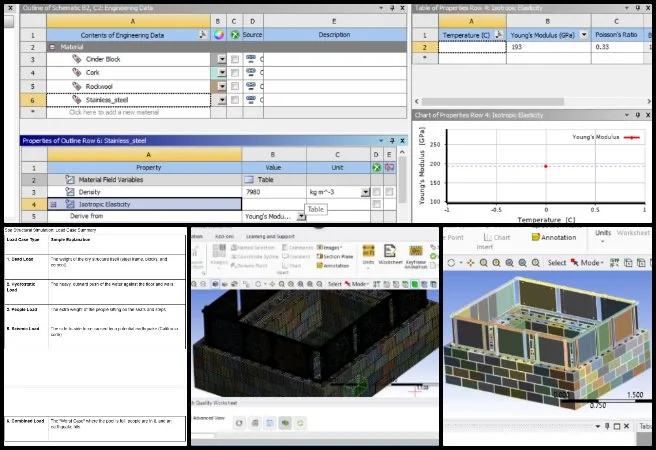Click Mode in the middle panel toolbar
Image resolution: width=656 pixels, height=450 pixels.
coord(359,284)
